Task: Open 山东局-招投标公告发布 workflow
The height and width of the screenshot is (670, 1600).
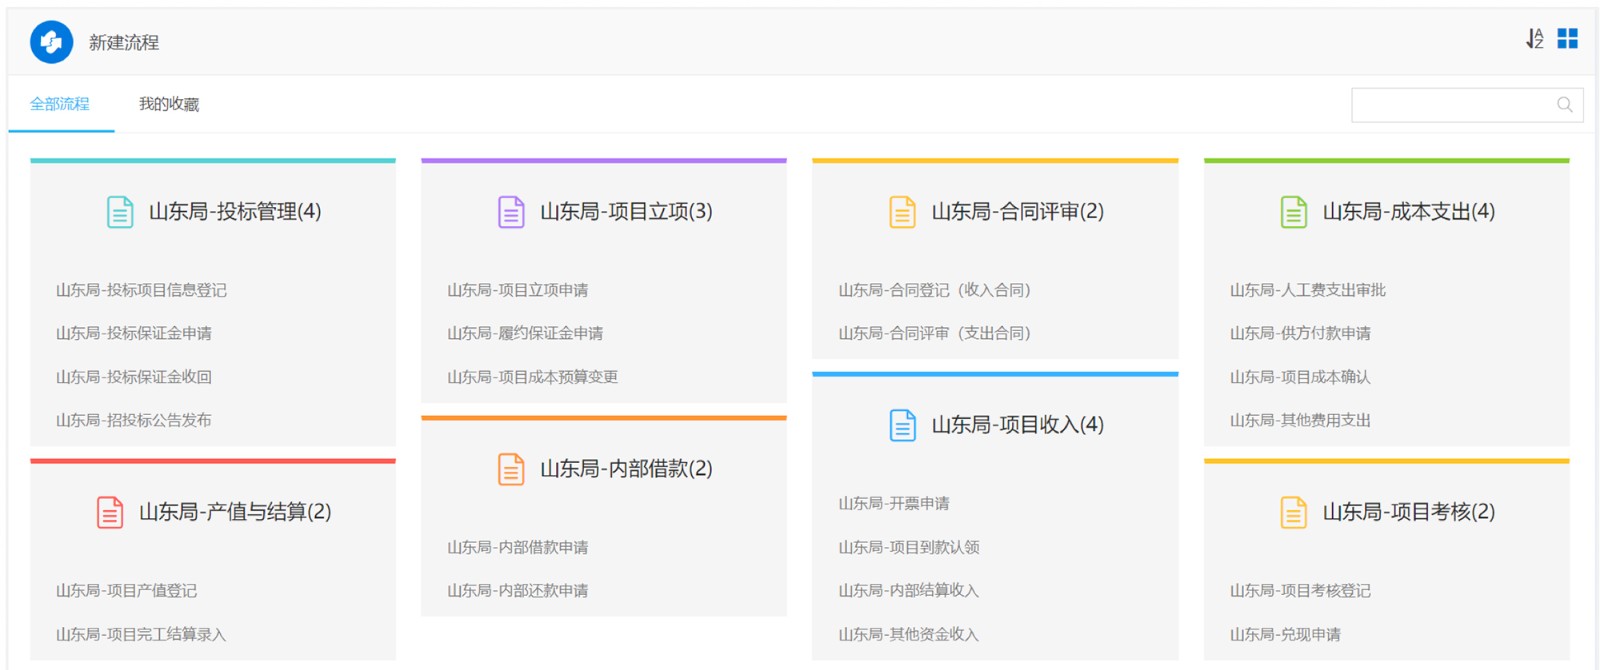Action: pos(134,420)
